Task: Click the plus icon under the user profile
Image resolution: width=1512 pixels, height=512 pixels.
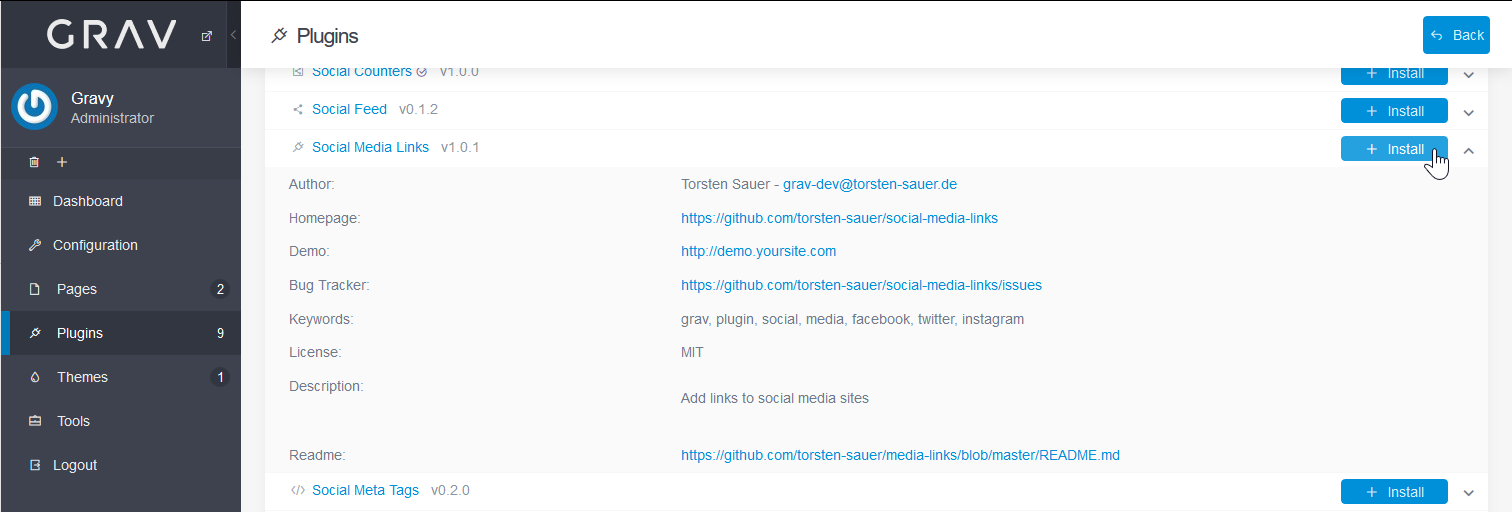Action: coord(62,162)
